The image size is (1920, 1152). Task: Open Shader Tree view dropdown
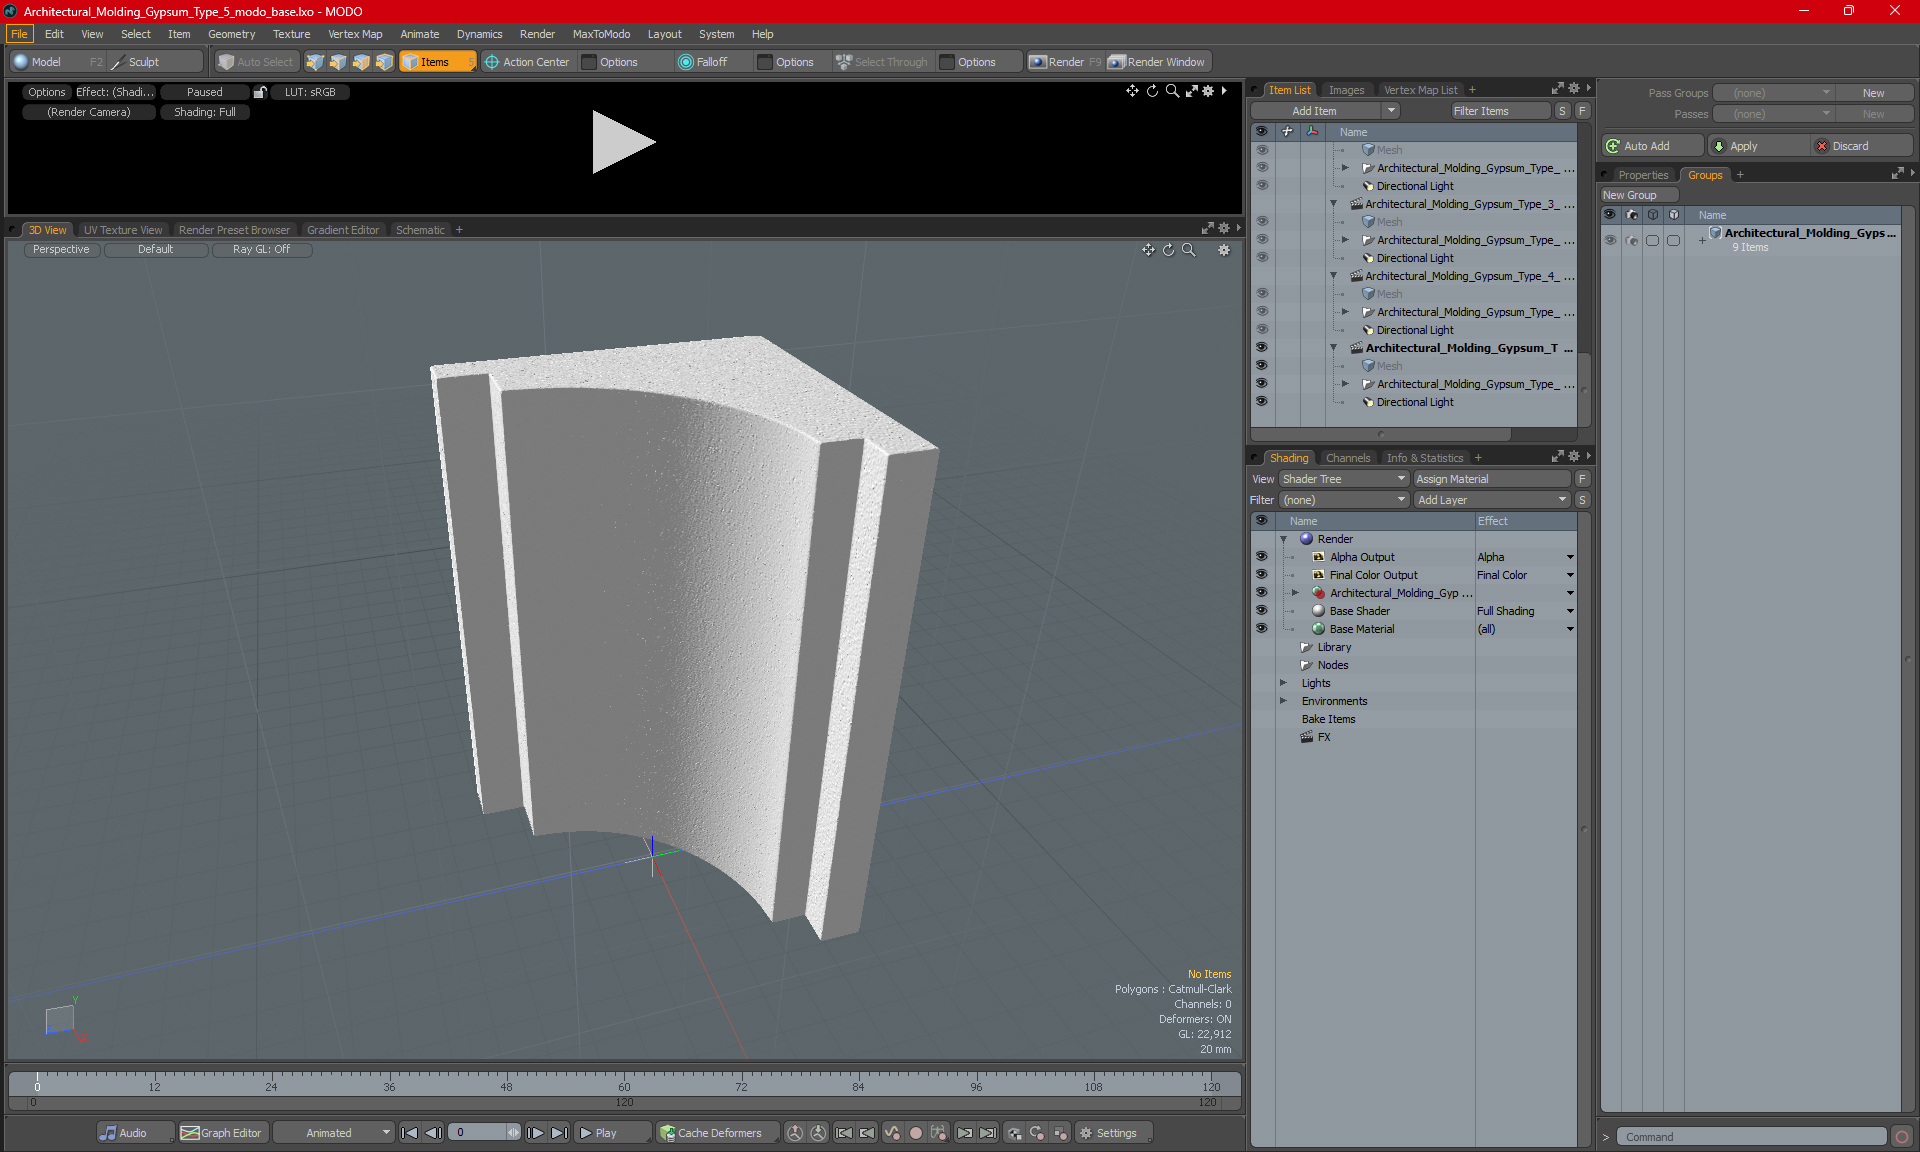(x=1344, y=479)
